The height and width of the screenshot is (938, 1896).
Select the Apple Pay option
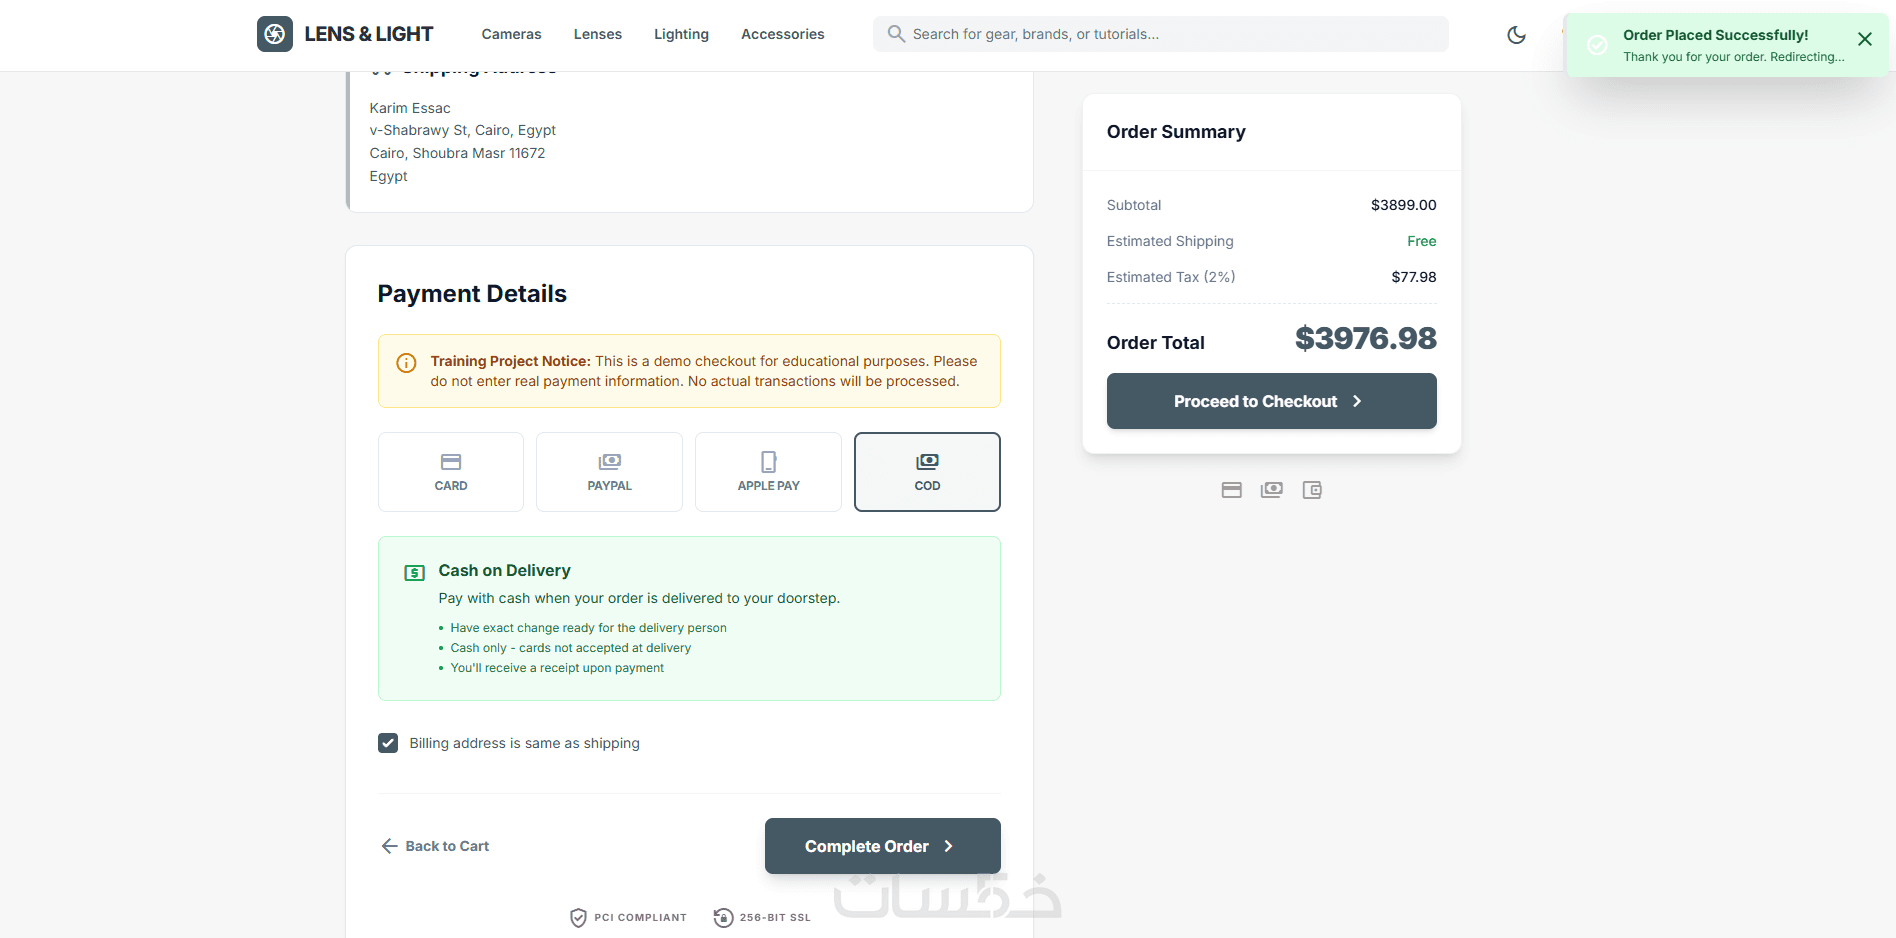click(768, 472)
